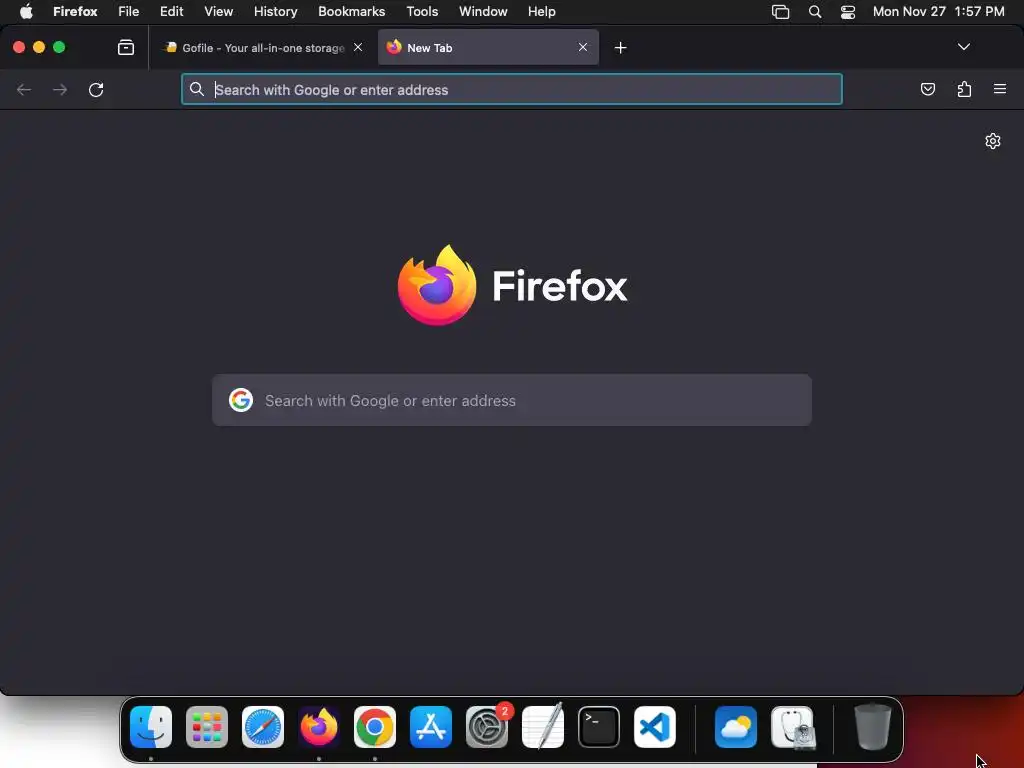Viewport: 1024px width, 768px height.
Task: Open a new tab with plus button
Action: coord(620,48)
